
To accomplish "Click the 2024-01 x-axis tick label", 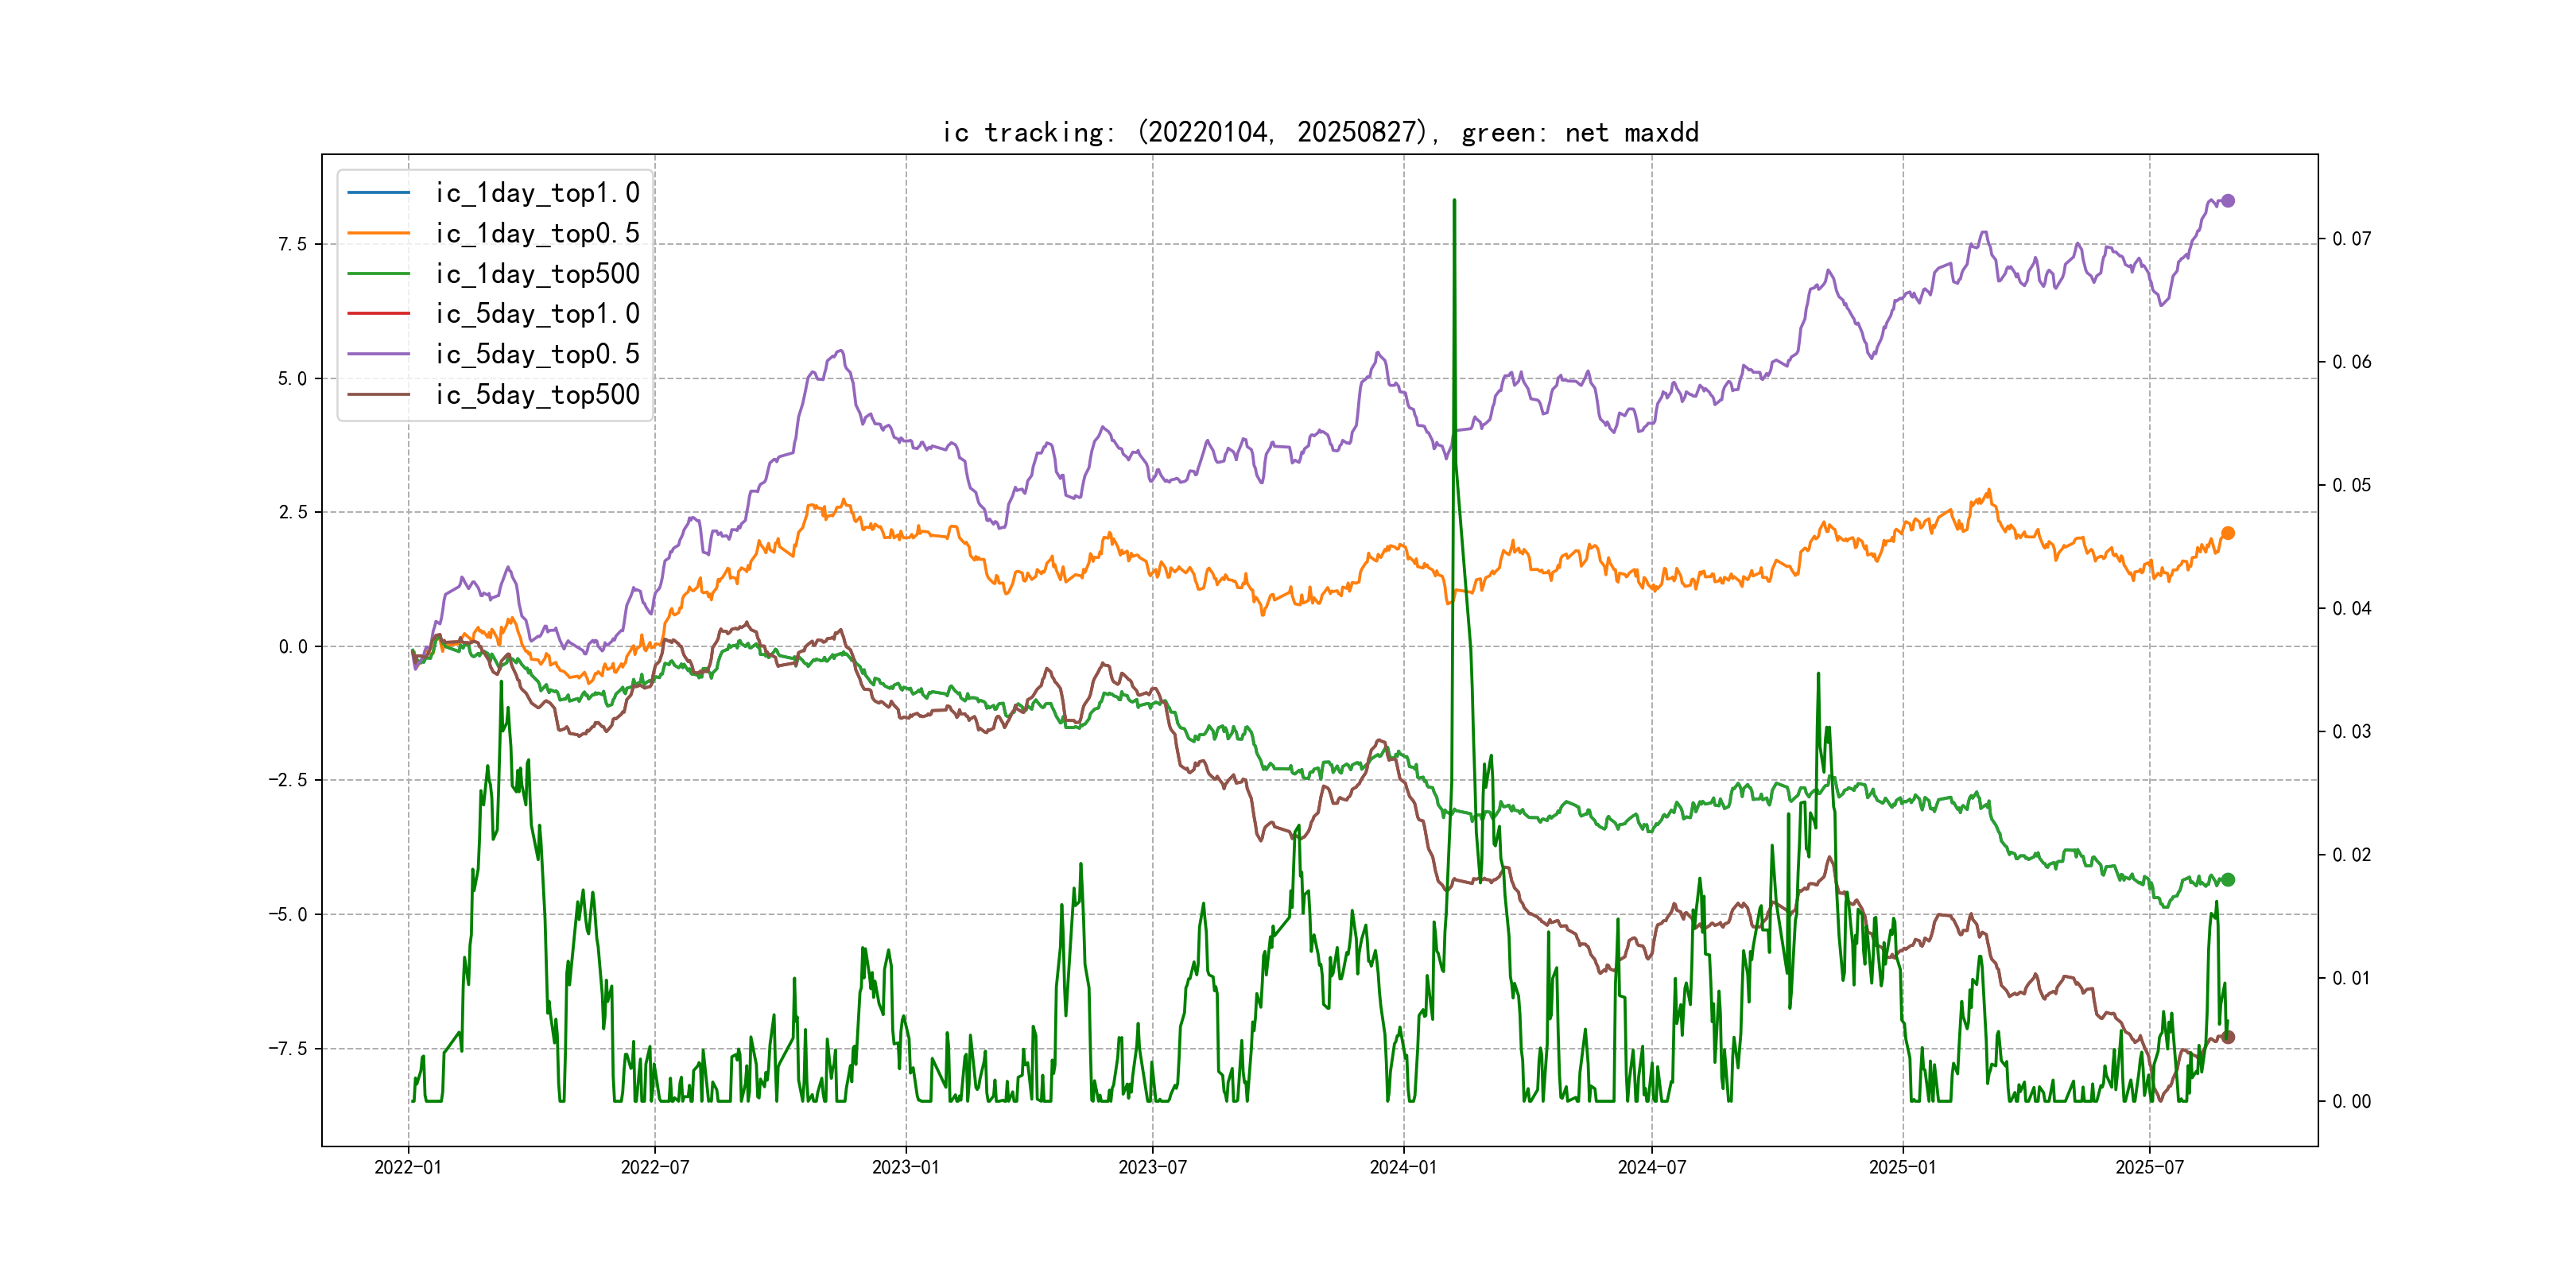I will pos(1403,1167).
